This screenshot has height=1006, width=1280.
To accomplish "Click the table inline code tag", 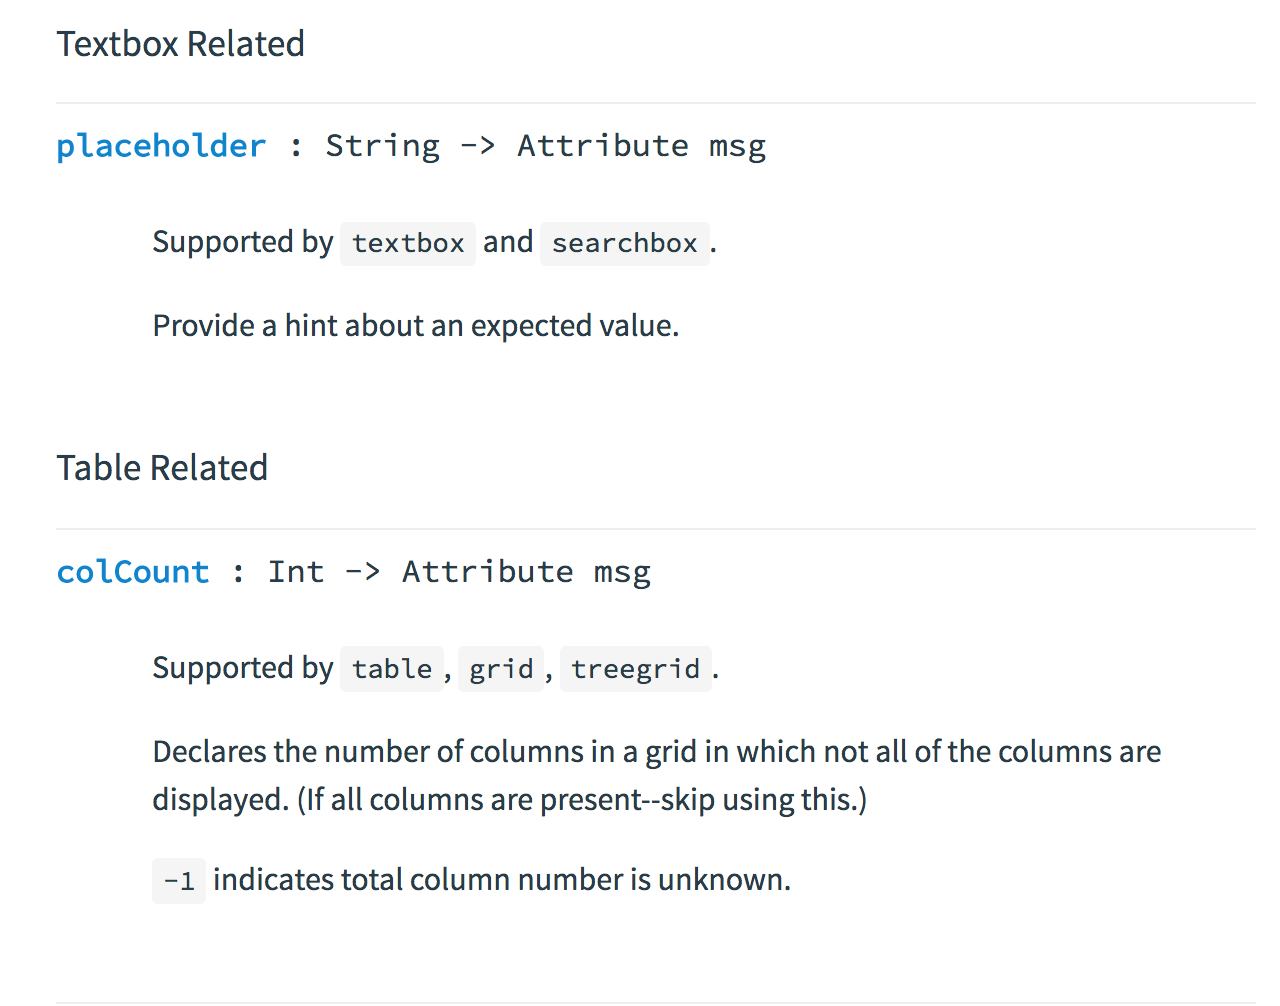I will click(x=392, y=669).
